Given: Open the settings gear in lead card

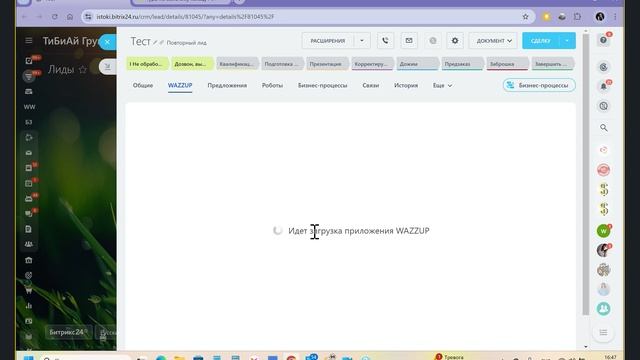Looking at the screenshot, I should pyautogui.click(x=455, y=40).
